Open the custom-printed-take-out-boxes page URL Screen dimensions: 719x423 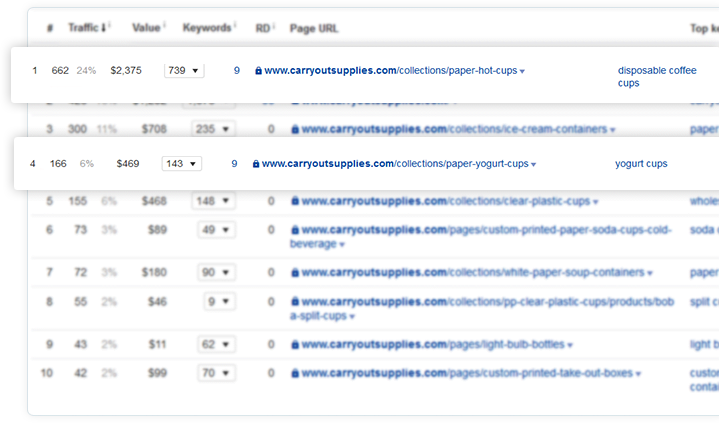coord(467,373)
